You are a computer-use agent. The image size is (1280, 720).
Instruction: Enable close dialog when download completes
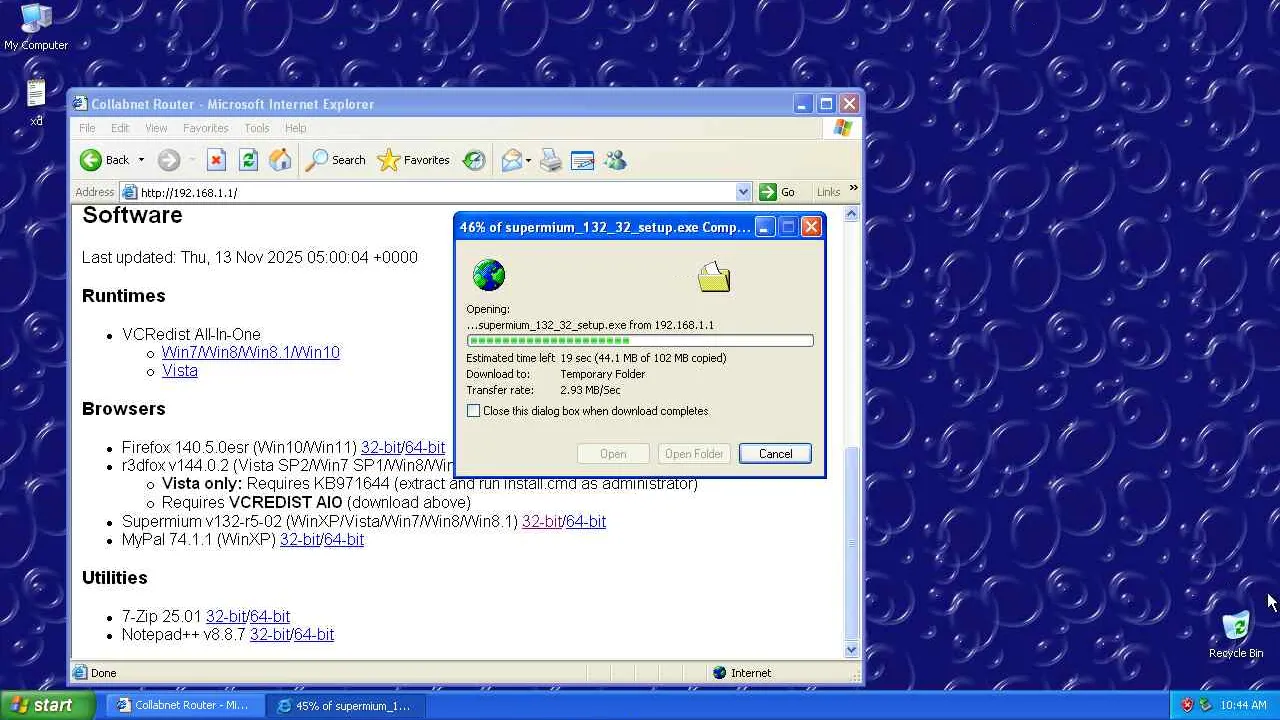474,411
